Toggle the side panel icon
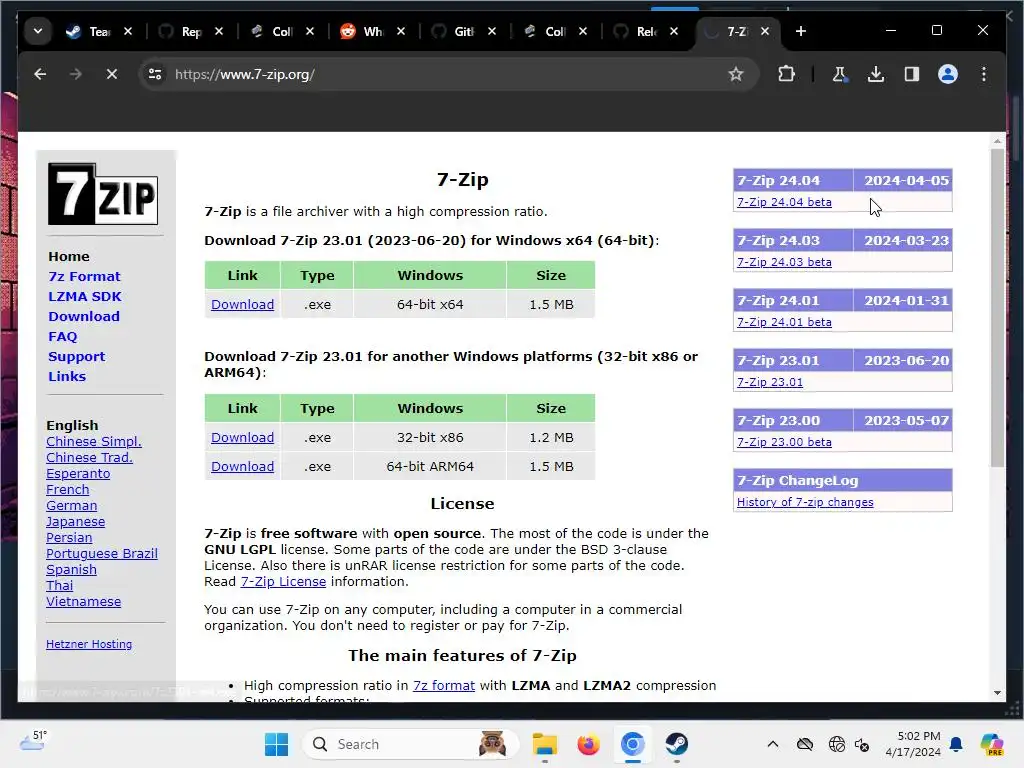The width and height of the screenshot is (1024, 768). click(912, 74)
